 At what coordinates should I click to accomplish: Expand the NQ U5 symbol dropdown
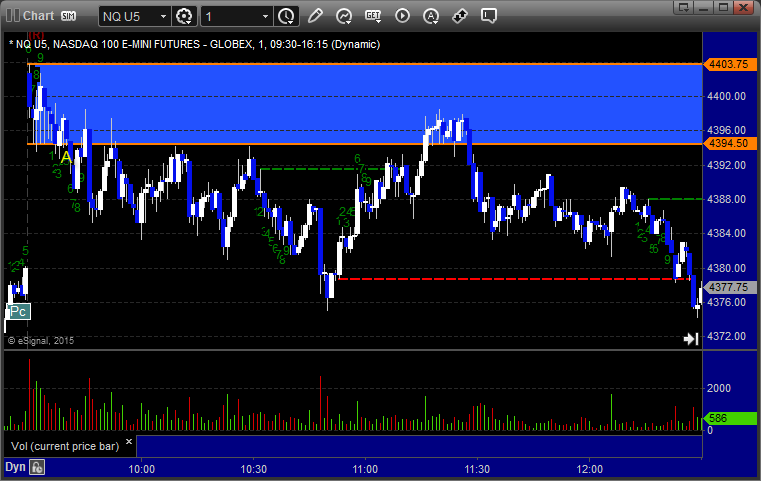click(x=163, y=17)
